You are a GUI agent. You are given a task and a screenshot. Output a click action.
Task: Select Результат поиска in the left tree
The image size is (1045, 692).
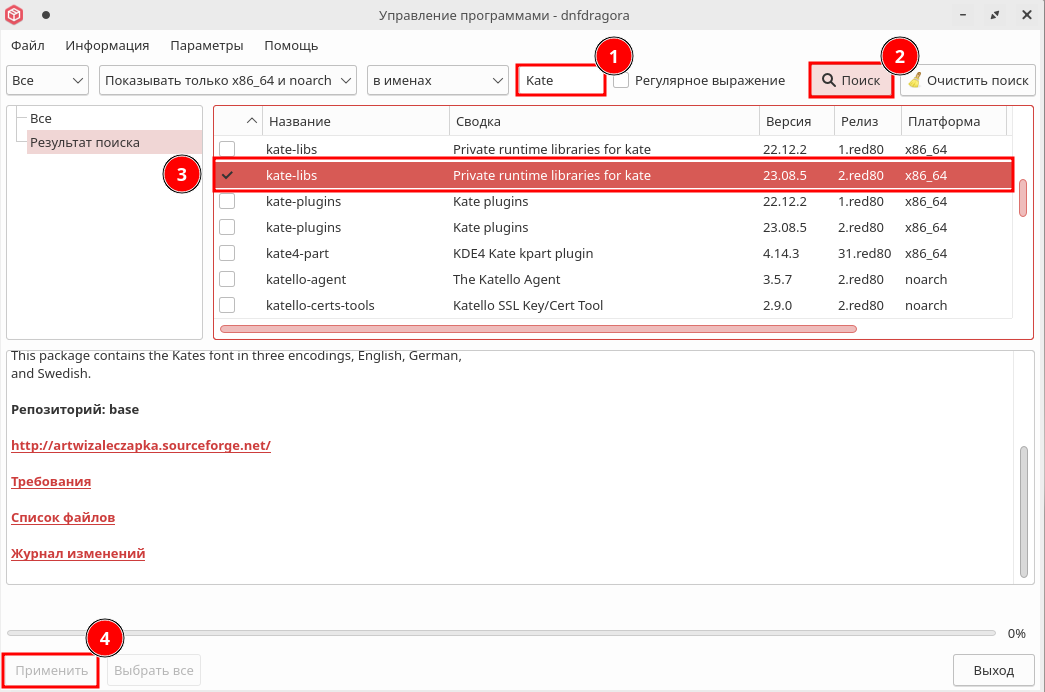click(x=85, y=142)
